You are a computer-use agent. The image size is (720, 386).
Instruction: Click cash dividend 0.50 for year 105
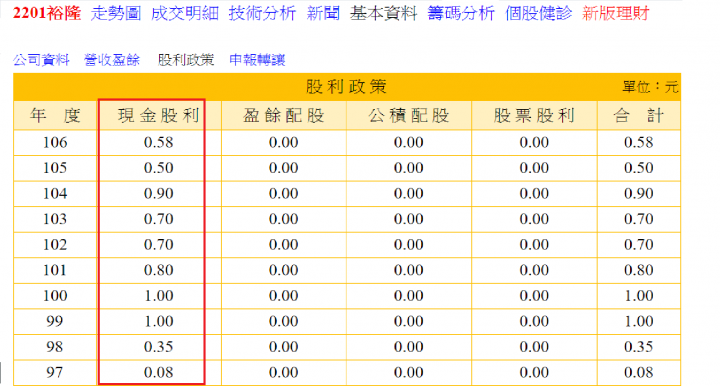[158, 168]
